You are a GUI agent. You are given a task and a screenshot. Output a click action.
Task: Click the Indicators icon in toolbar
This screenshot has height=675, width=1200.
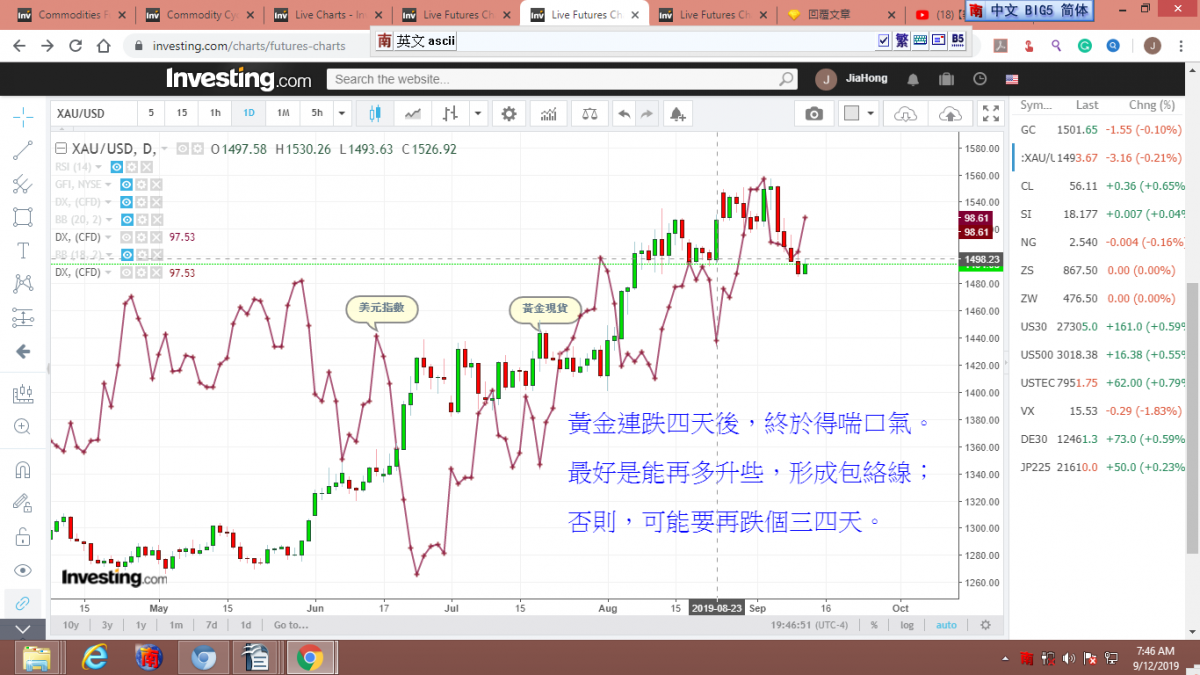pos(548,114)
